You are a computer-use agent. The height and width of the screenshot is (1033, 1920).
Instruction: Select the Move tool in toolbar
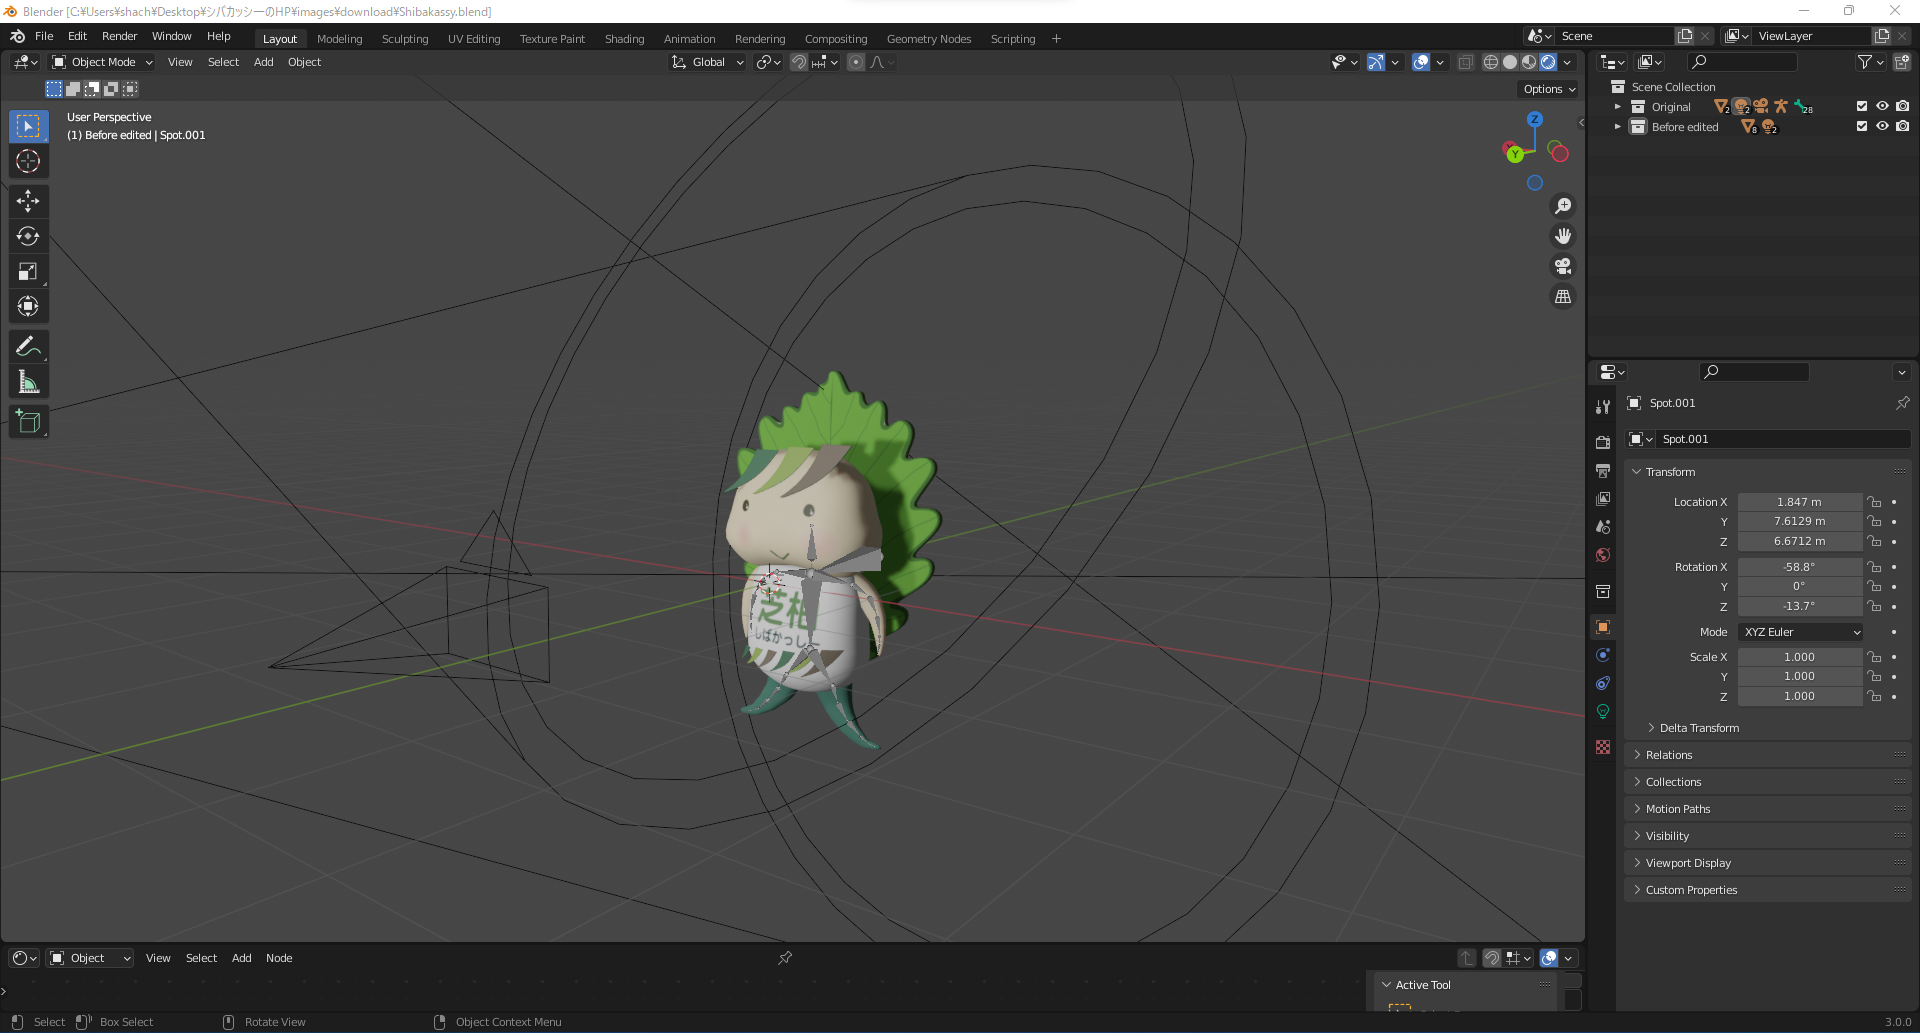[28, 201]
